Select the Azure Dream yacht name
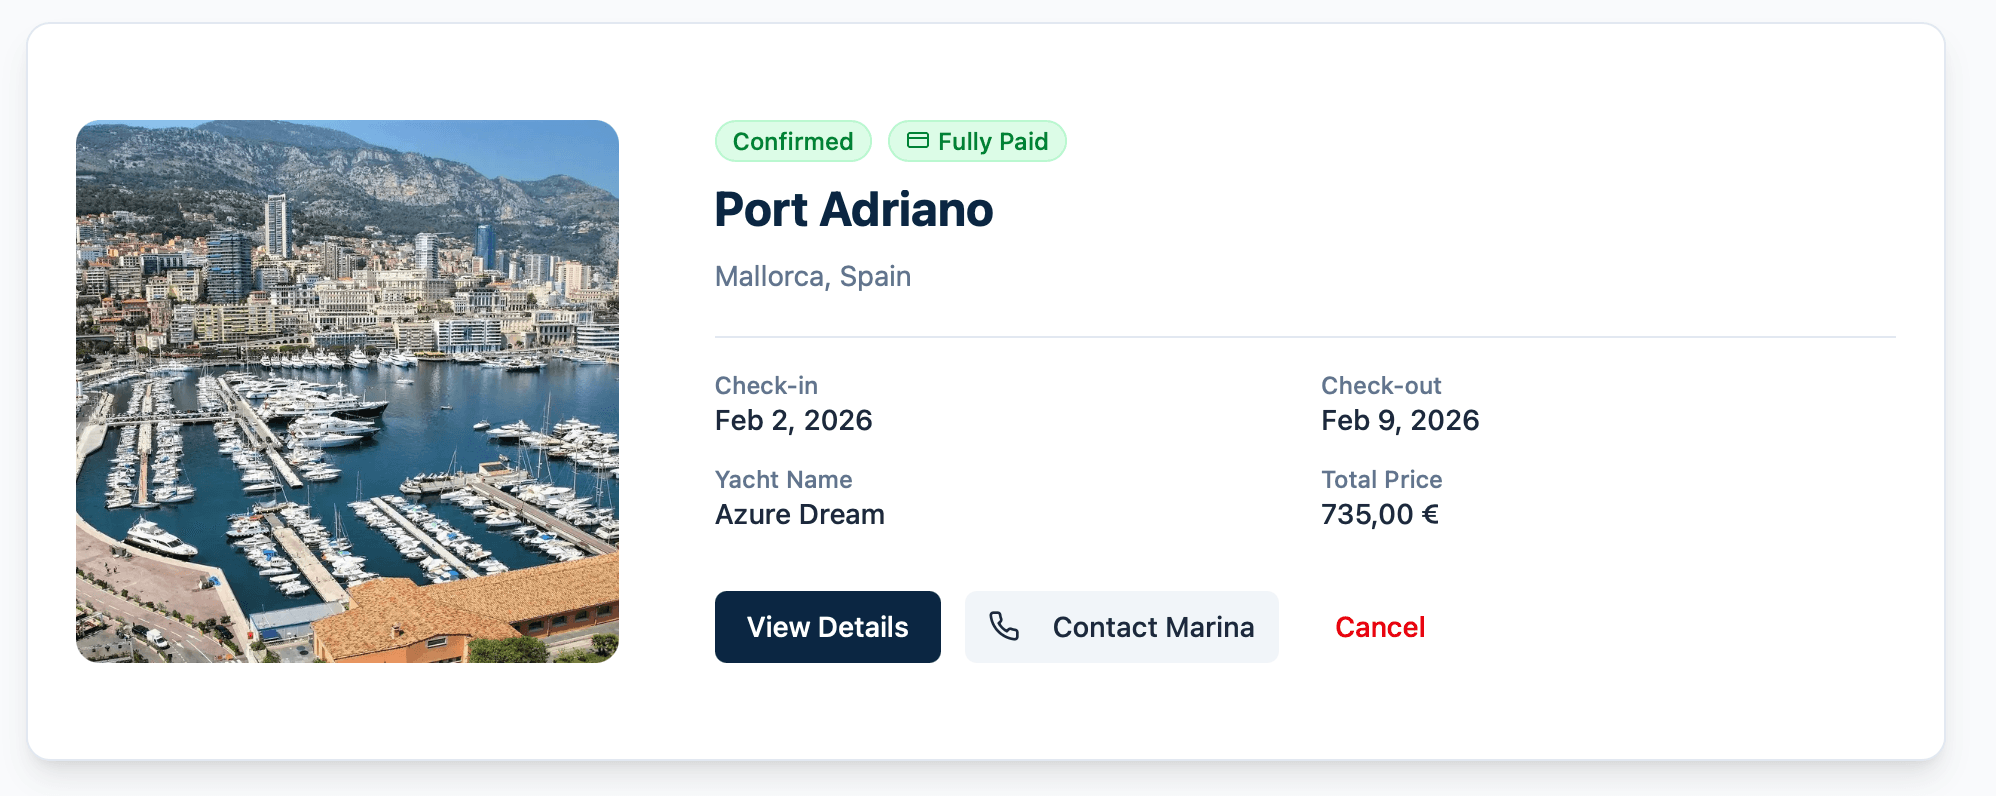Image resolution: width=1996 pixels, height=796 pixels. point(799,515)
